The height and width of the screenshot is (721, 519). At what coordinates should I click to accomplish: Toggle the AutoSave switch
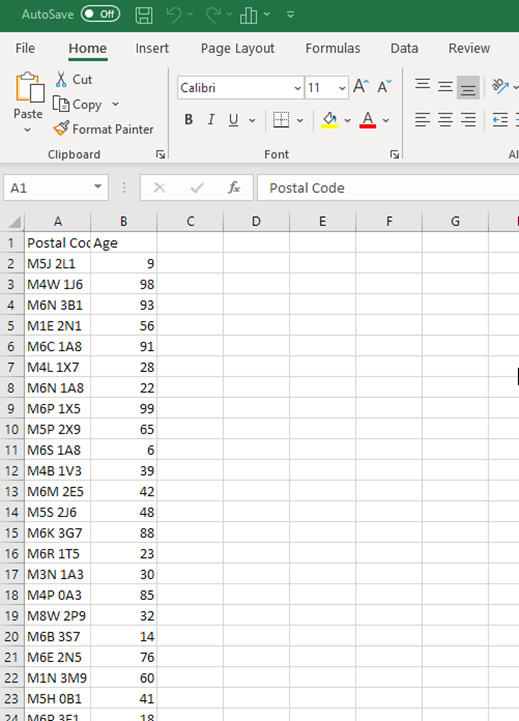[x=100, y=14]
